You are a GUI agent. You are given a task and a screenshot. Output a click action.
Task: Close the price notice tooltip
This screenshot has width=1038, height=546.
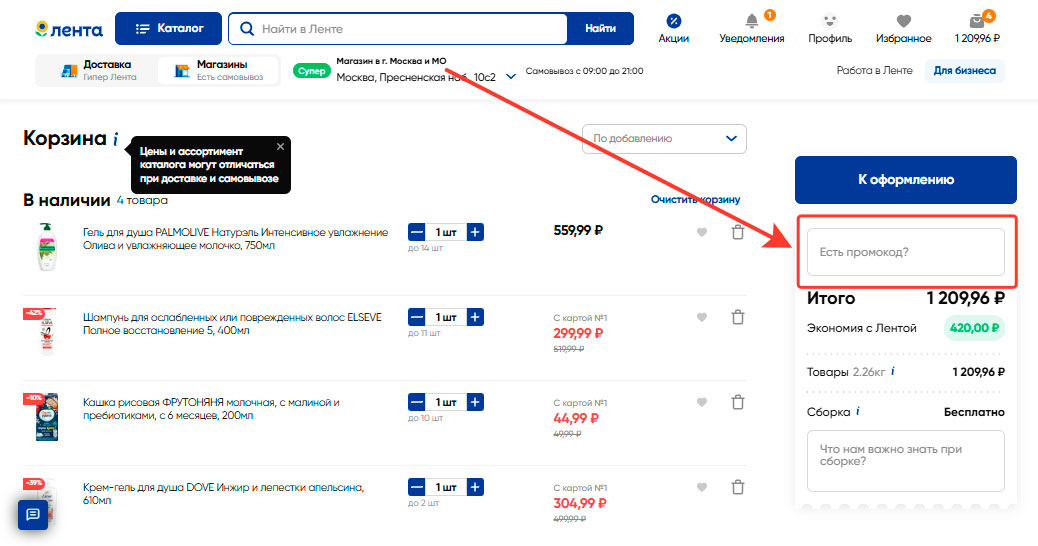(280, 147)
